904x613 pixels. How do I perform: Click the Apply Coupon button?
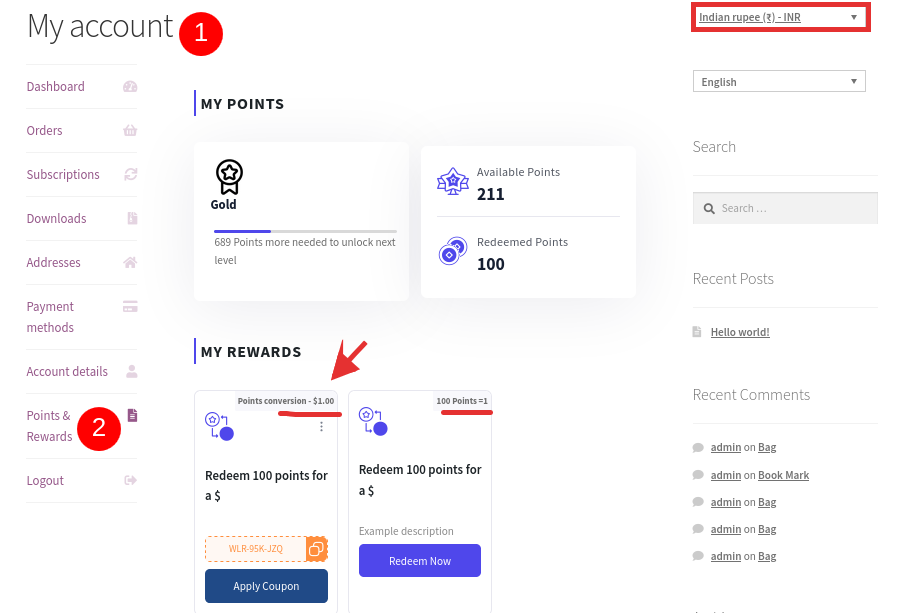point(266,586)
